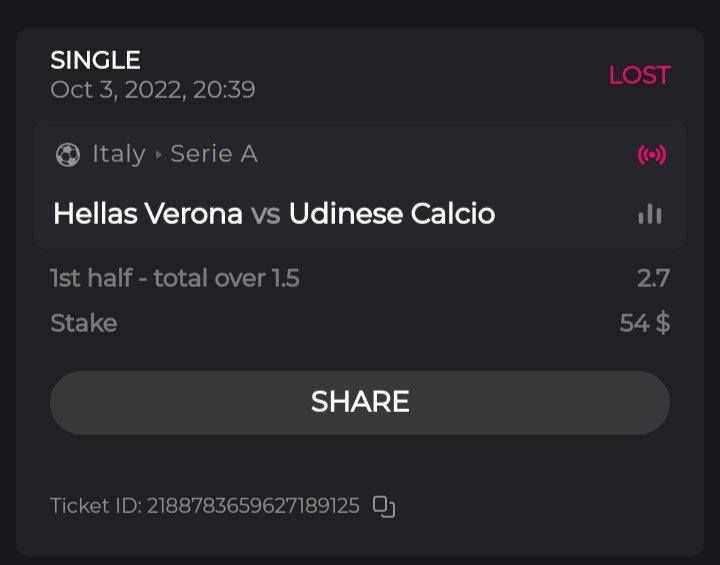
Task: Select the Ticket ID number text
Action: pos(253,506)
